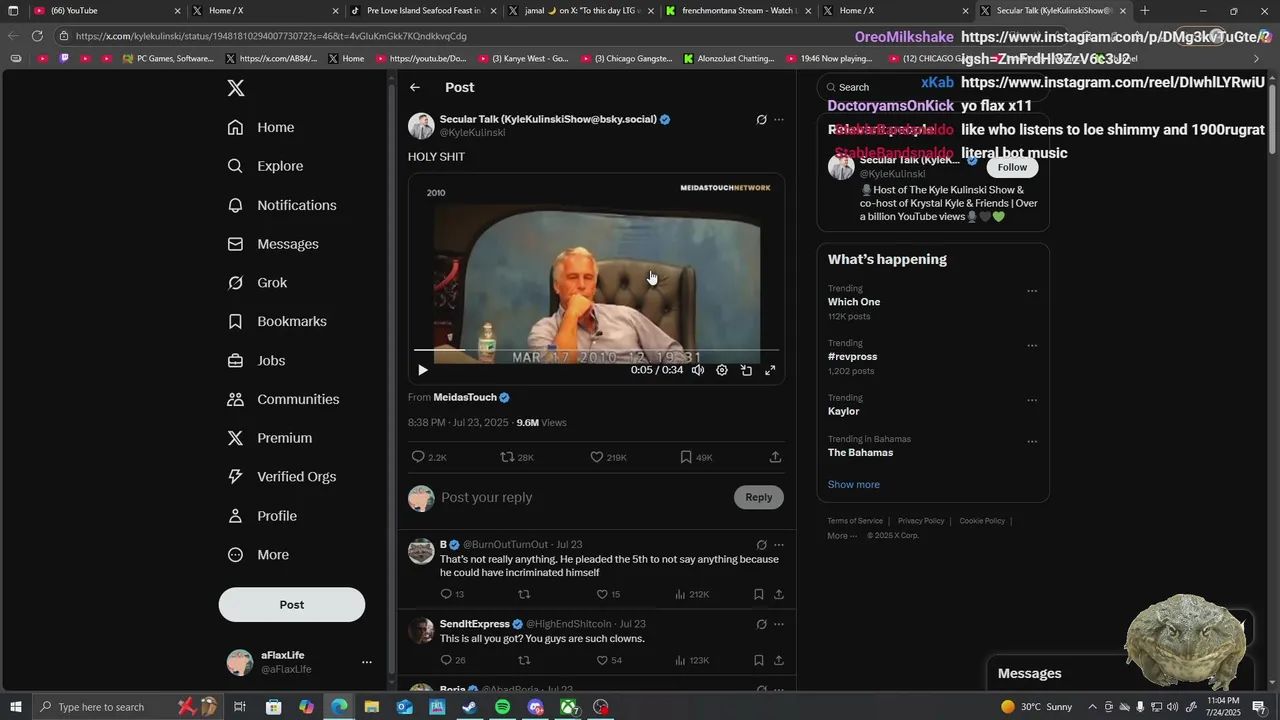Open options for Which One trend
This screenshot has height=720, width=1280.
tap(1032, 291)
